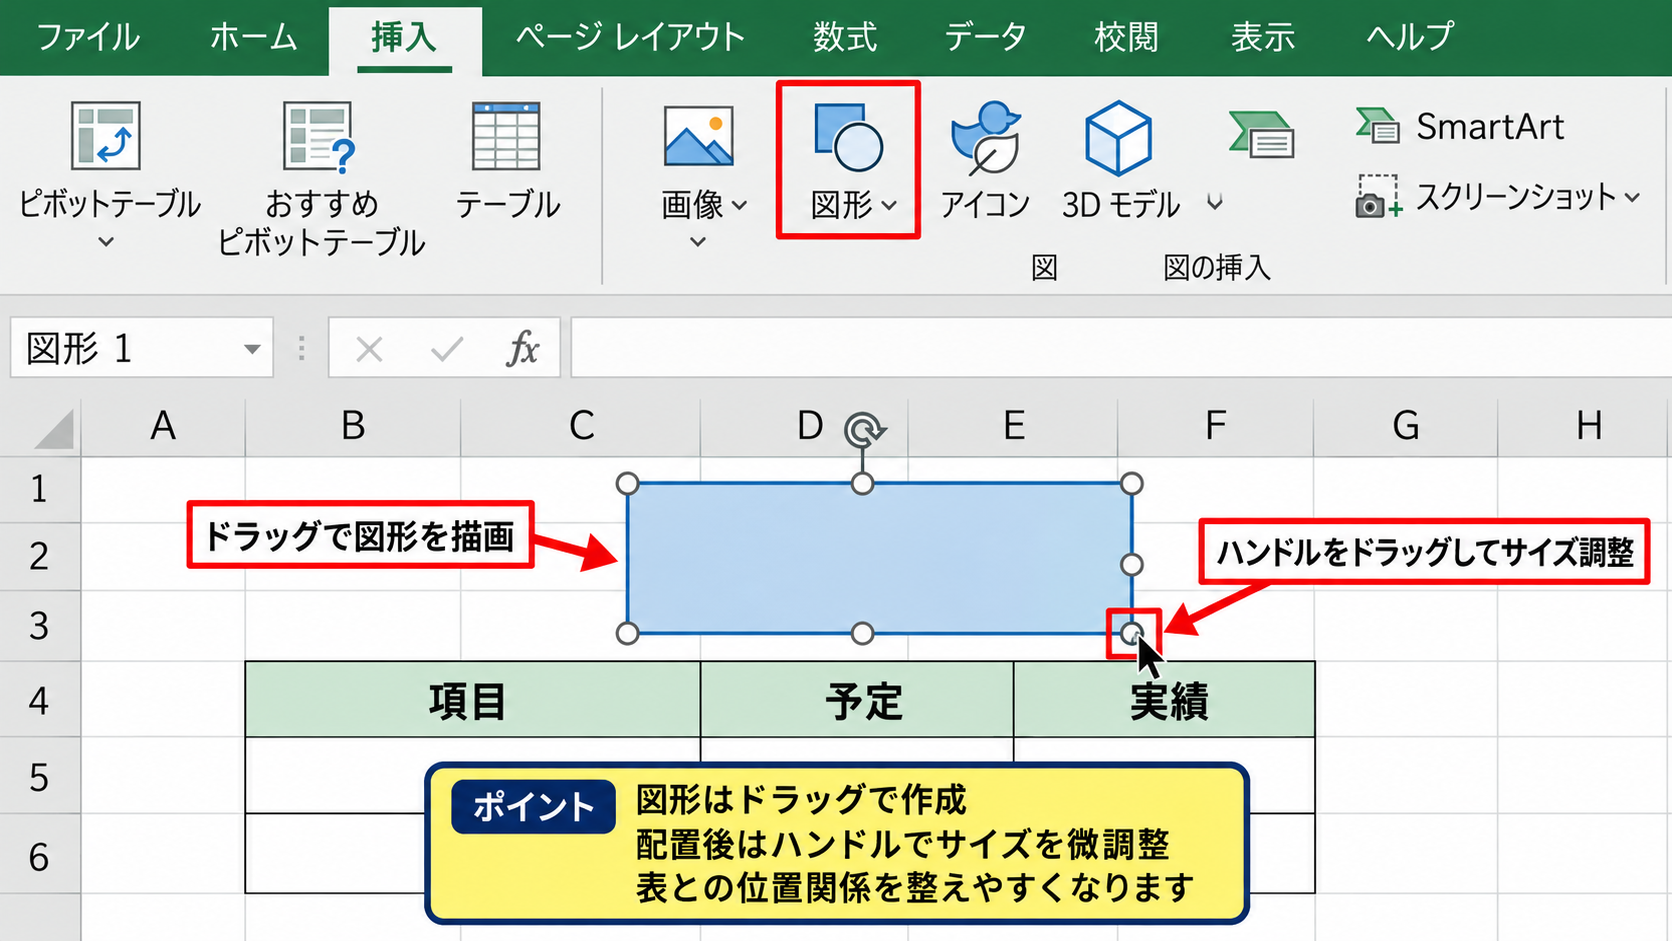1672x941 pixels.
Task: Open the Shapes (図形) icon
Action: [x=848, y=137]
